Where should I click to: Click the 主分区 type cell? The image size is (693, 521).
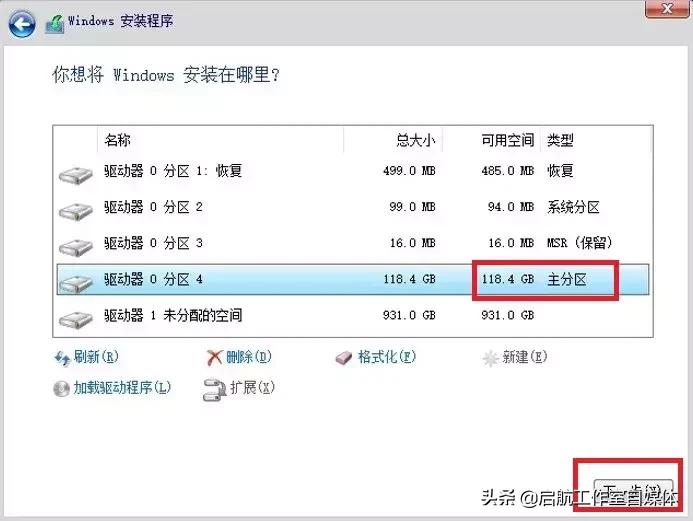567,280
